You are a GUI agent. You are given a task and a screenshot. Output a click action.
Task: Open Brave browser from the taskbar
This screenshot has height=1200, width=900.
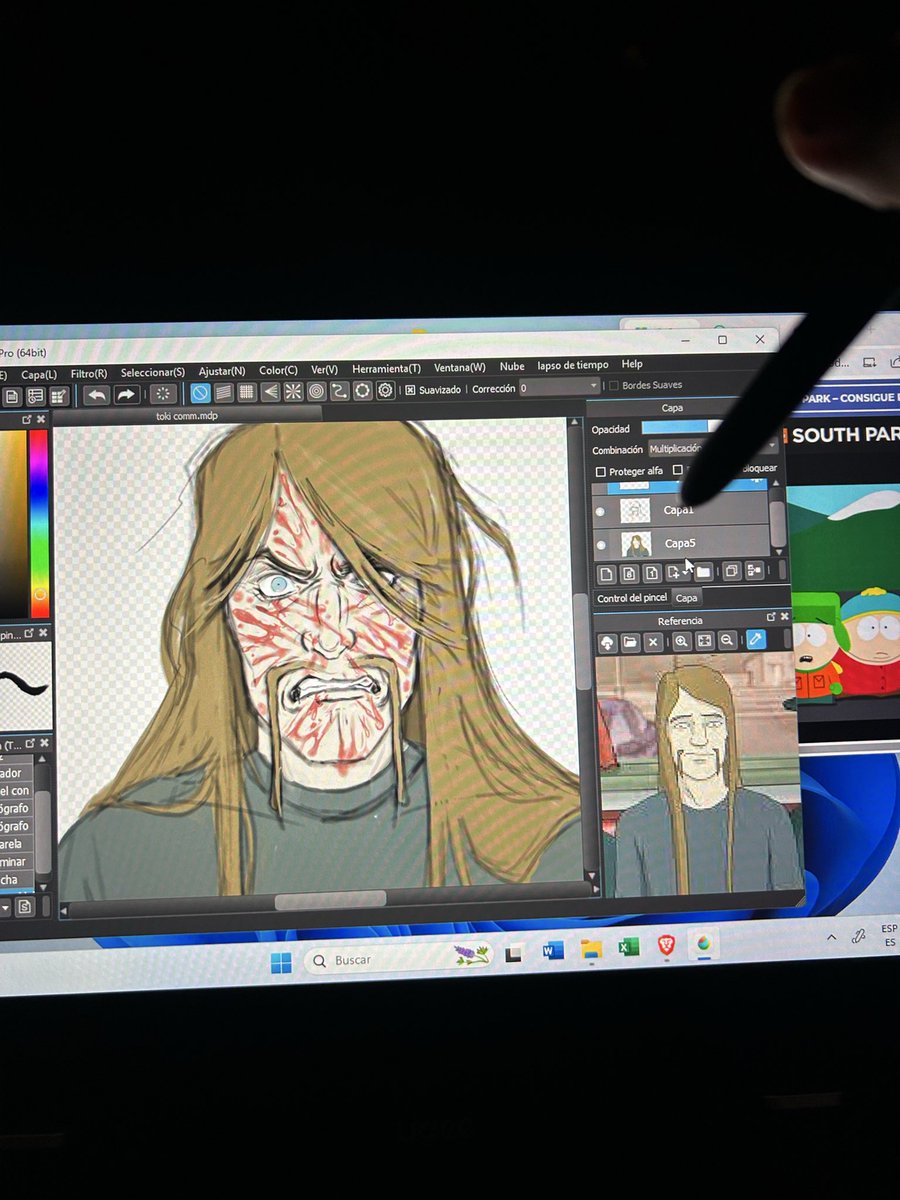(x=666, y=945)
